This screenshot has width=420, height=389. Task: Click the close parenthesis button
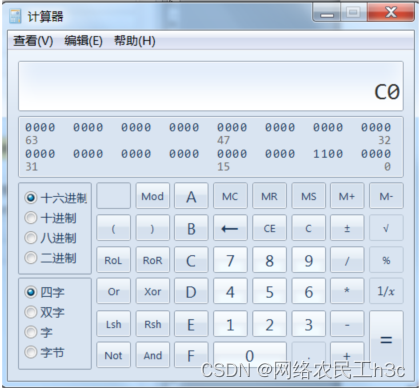153,228
